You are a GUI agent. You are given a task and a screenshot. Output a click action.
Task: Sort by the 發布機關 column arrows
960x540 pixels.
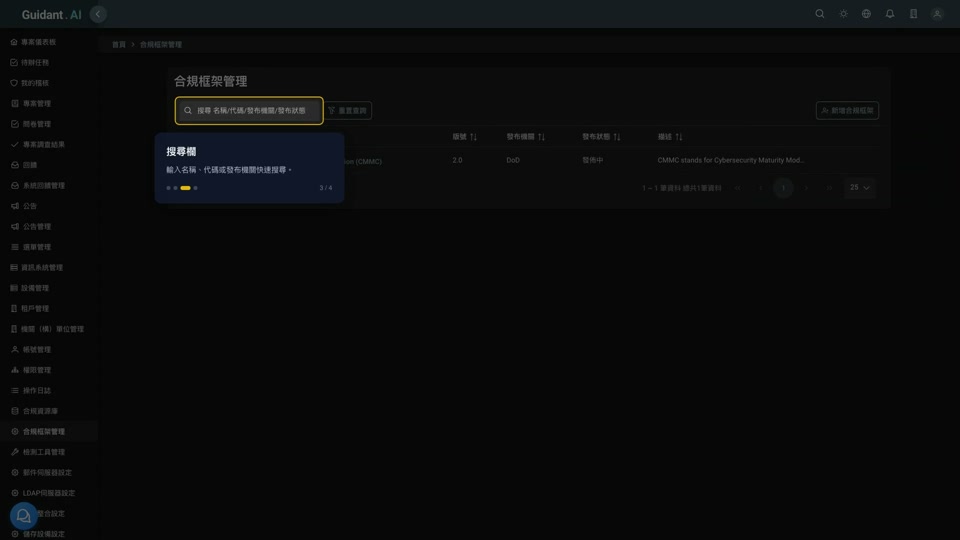(541, 137)
